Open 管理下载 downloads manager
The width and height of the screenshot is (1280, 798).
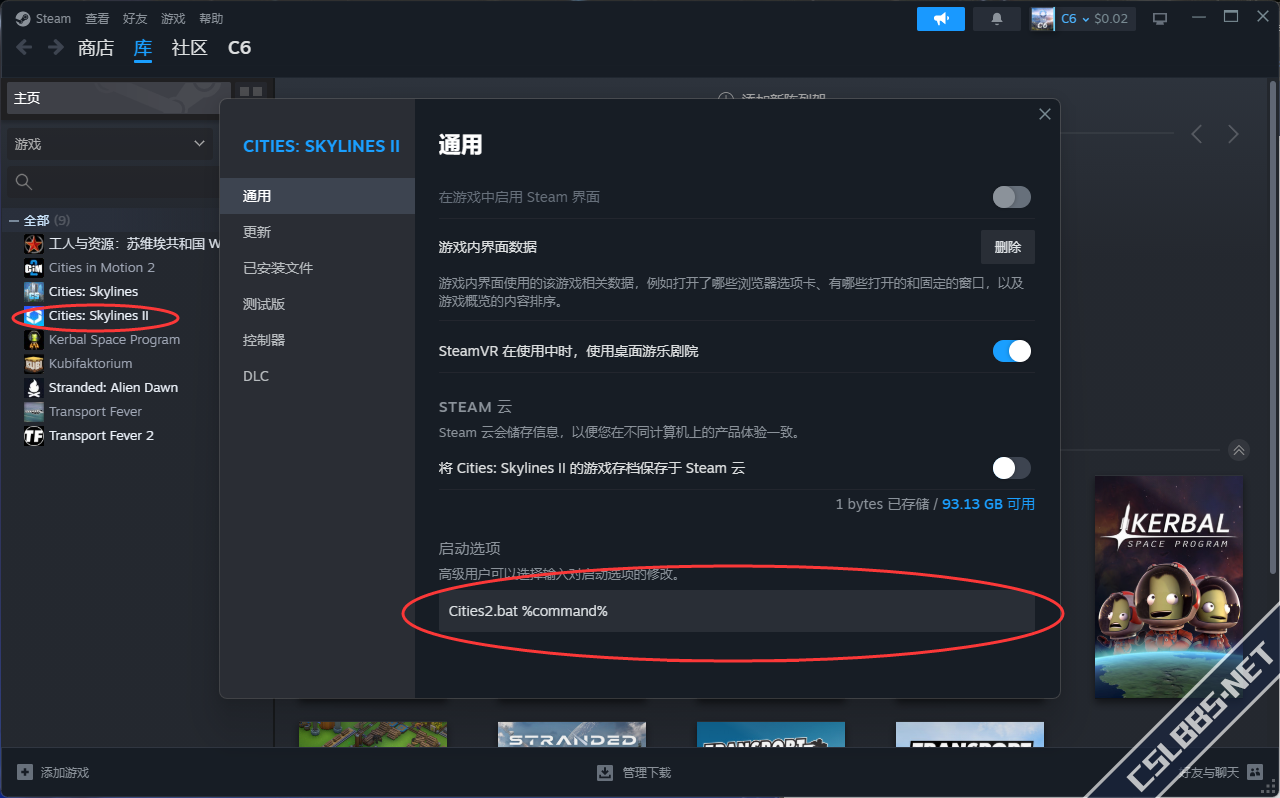[x=634, y=772]
